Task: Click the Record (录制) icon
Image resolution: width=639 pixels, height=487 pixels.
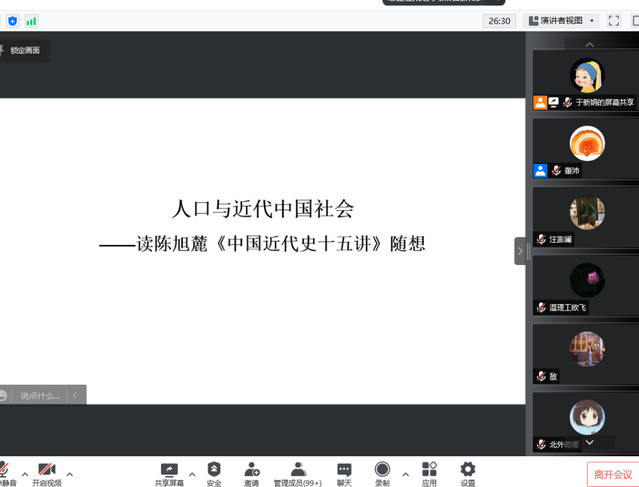Action: [x=382, y=470]
